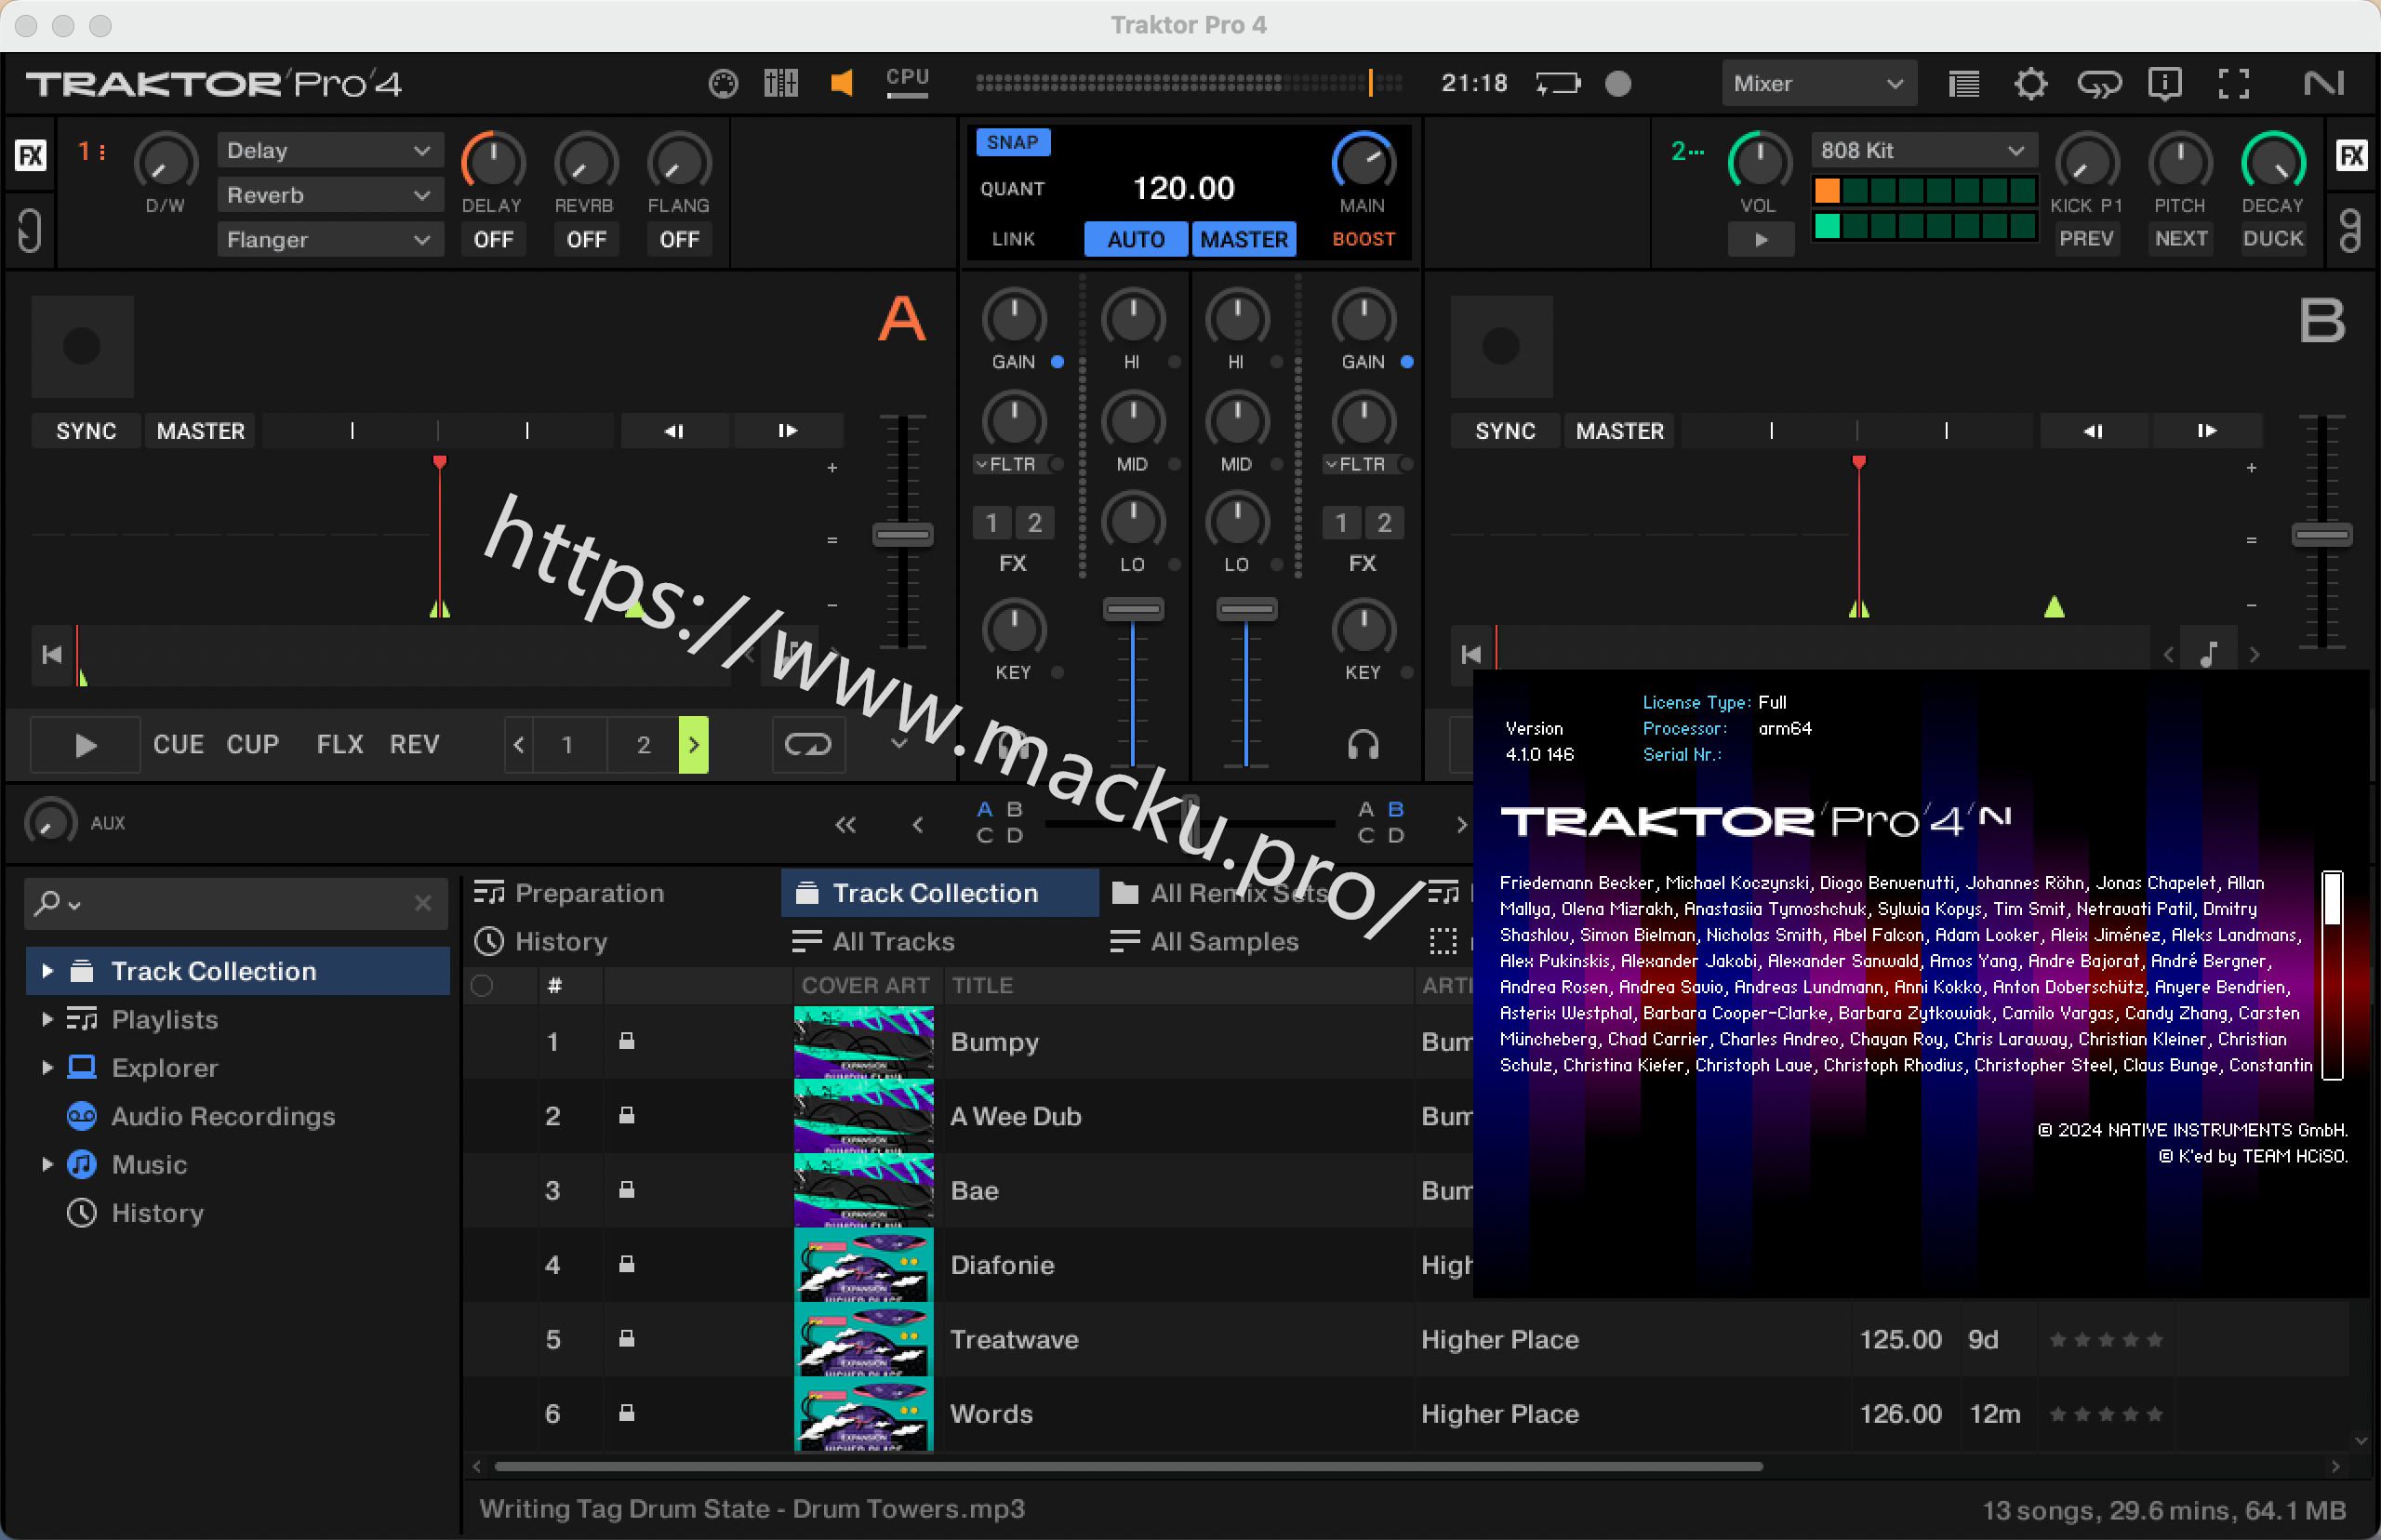2381x1540 pixels.
Task: Click Deck A REV button
Action: [x=415, y=745]
